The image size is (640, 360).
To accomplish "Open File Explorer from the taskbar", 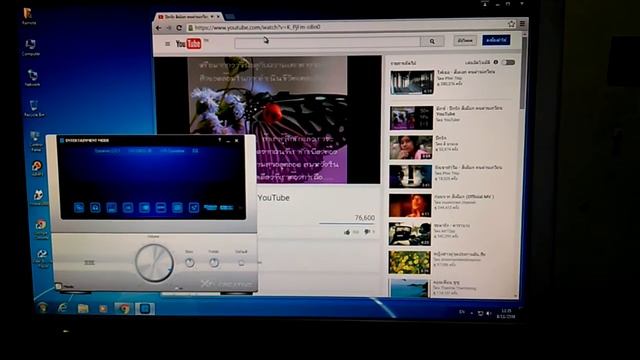I will pos(83,309).
